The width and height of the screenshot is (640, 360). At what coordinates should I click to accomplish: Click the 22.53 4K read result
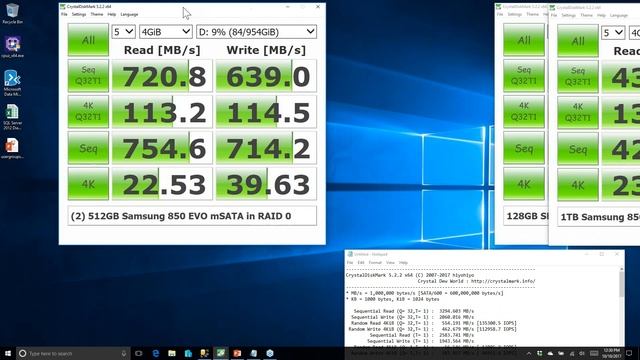[x=162, y=184]
